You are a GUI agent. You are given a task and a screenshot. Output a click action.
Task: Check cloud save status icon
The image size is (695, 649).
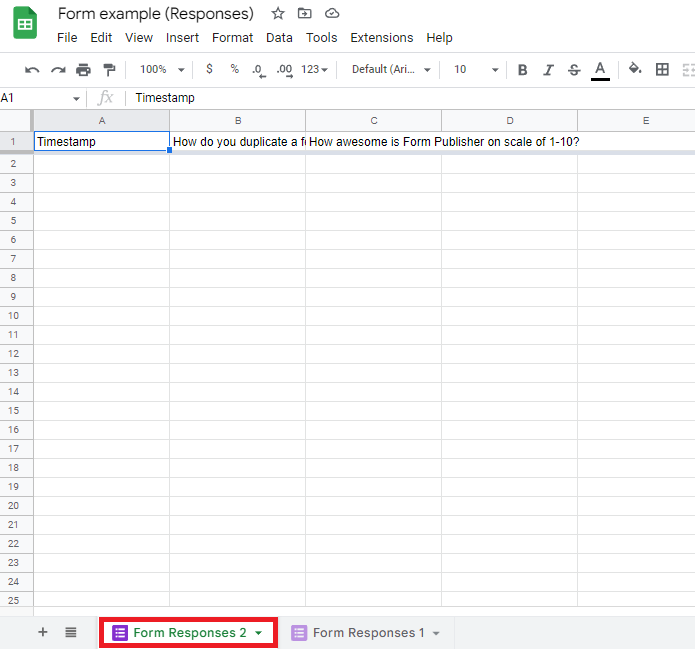point(332,13)
